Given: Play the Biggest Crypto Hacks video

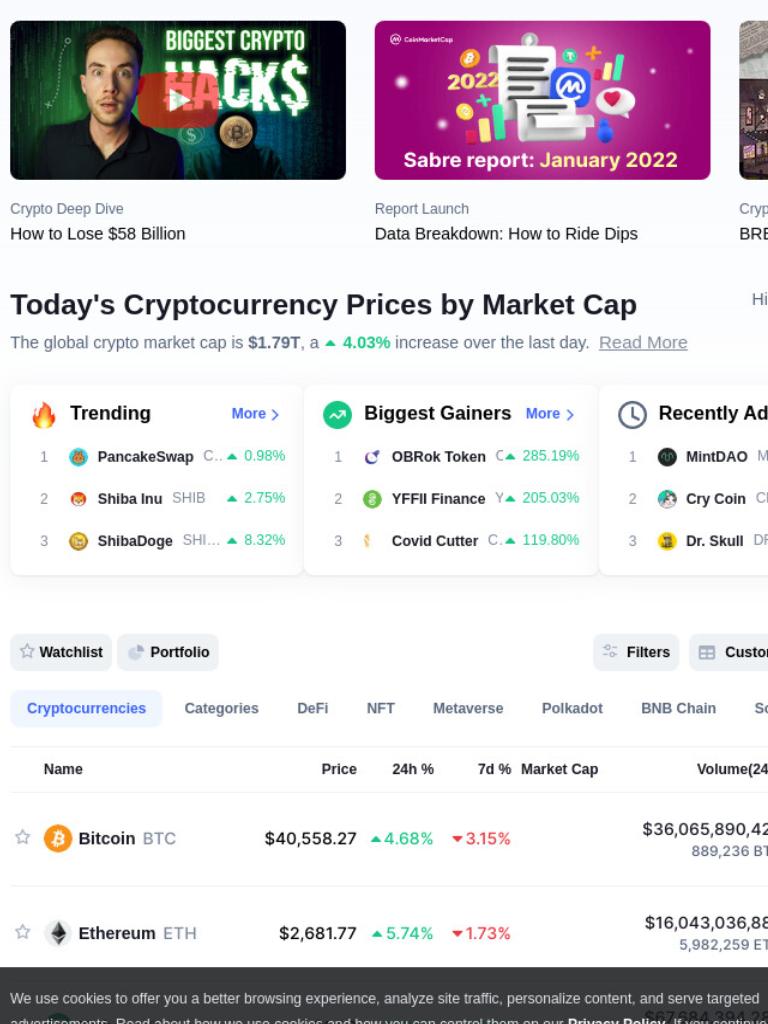Looking at the screenshot, I should [x=178, y=100].
